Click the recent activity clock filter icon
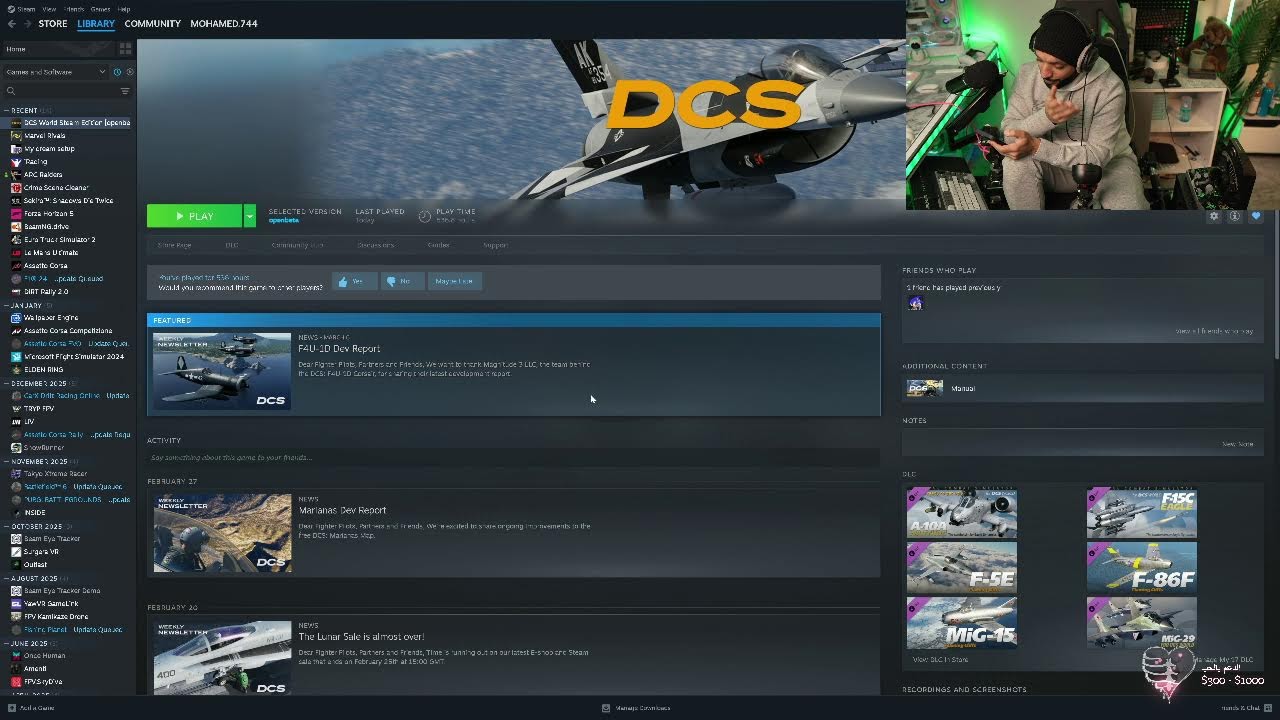 tap(117, 72)
